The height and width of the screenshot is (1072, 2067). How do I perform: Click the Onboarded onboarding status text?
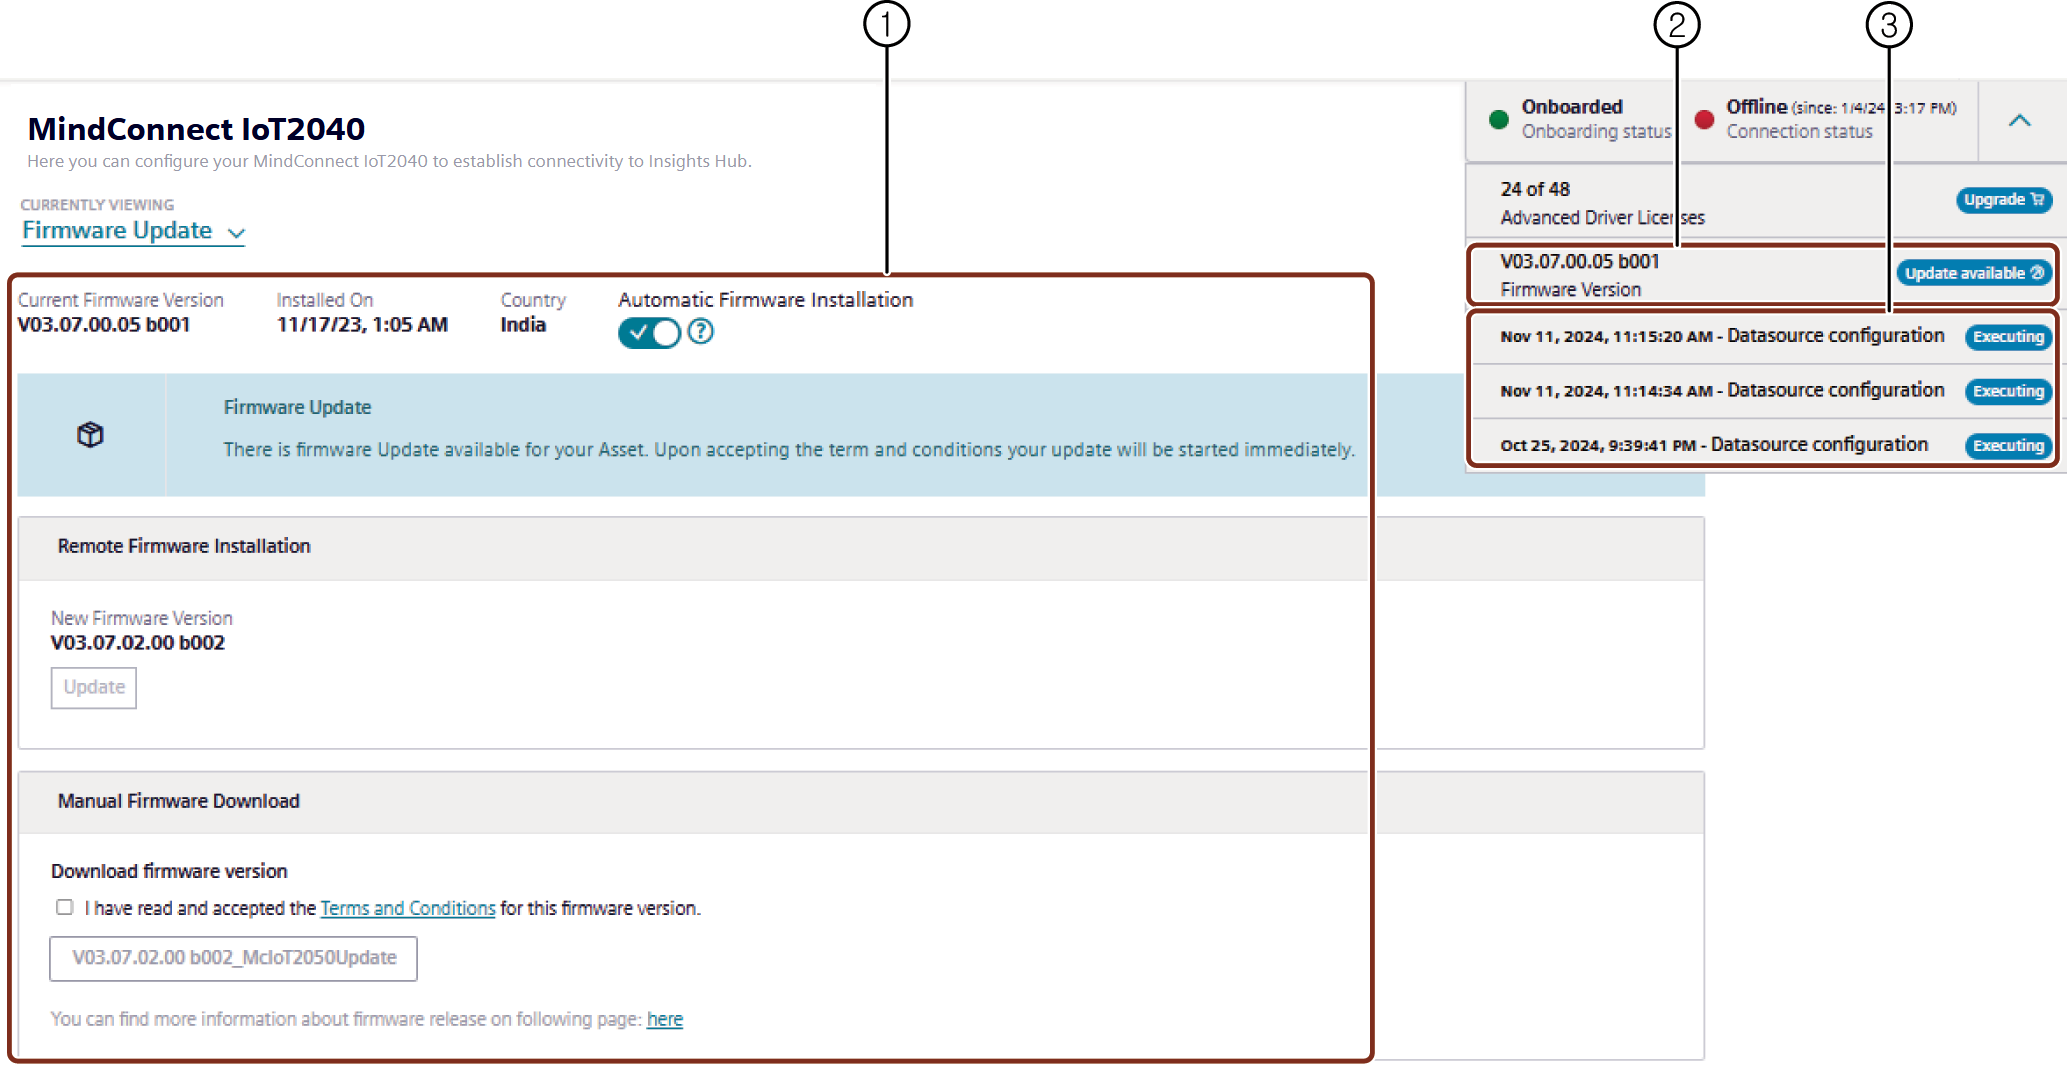1596,119
